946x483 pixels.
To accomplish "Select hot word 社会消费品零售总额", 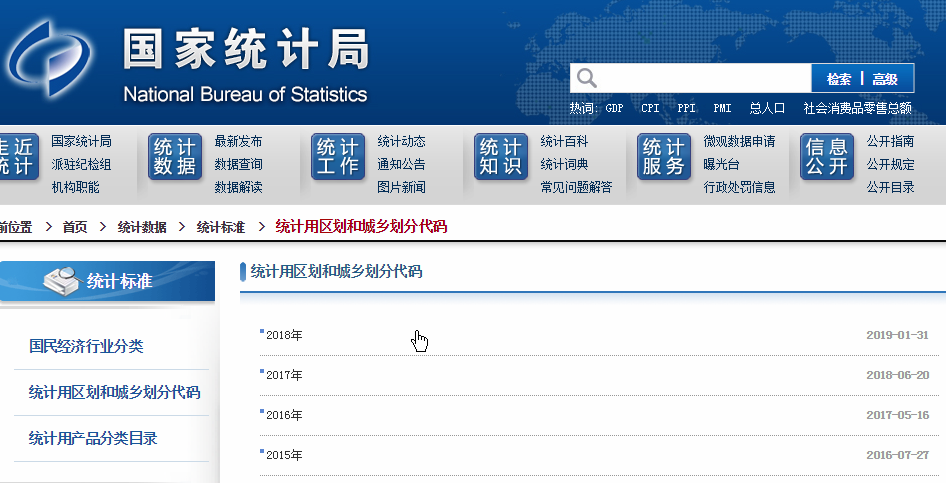I will 857,109.
